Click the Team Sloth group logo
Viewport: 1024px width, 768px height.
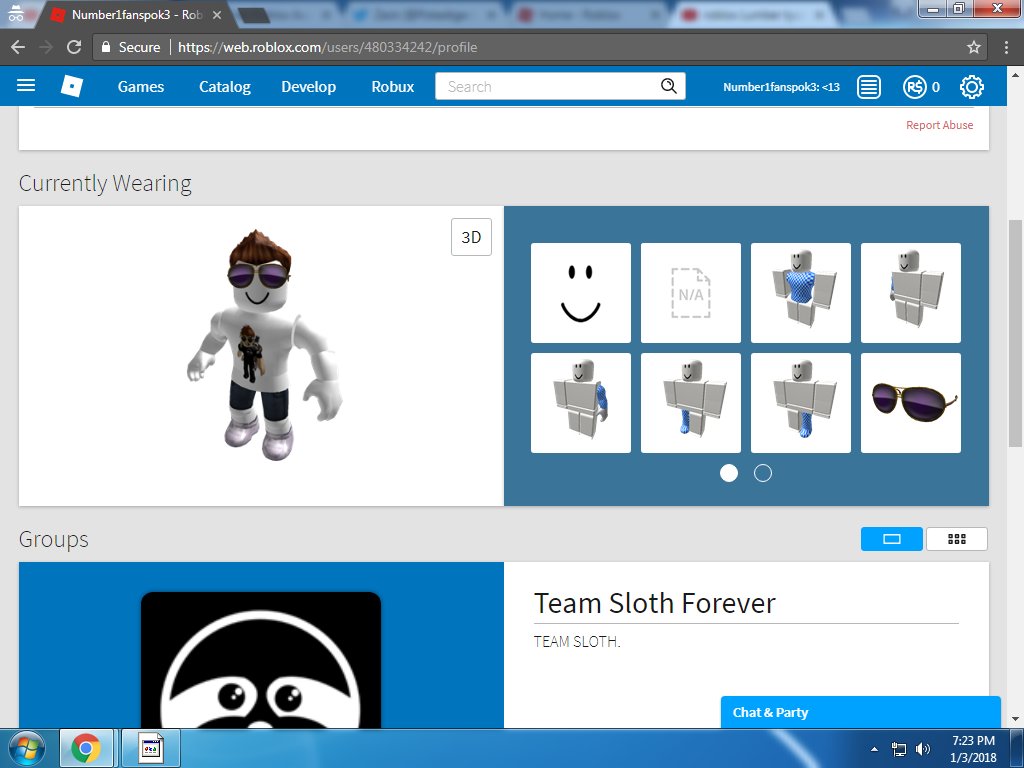pos(261,660)
